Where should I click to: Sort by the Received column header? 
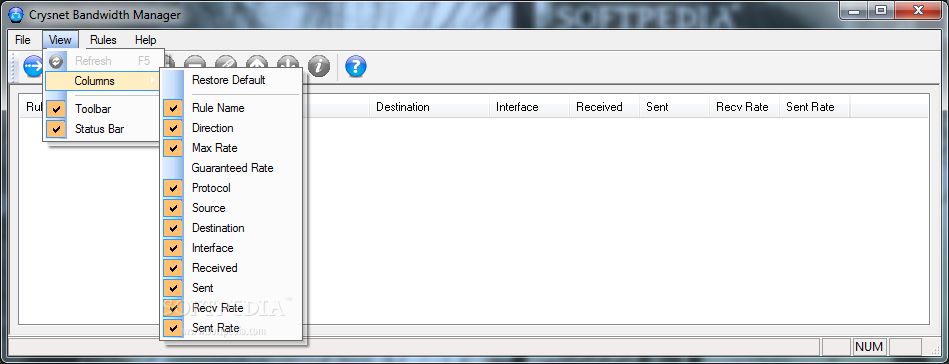(604, 107)
